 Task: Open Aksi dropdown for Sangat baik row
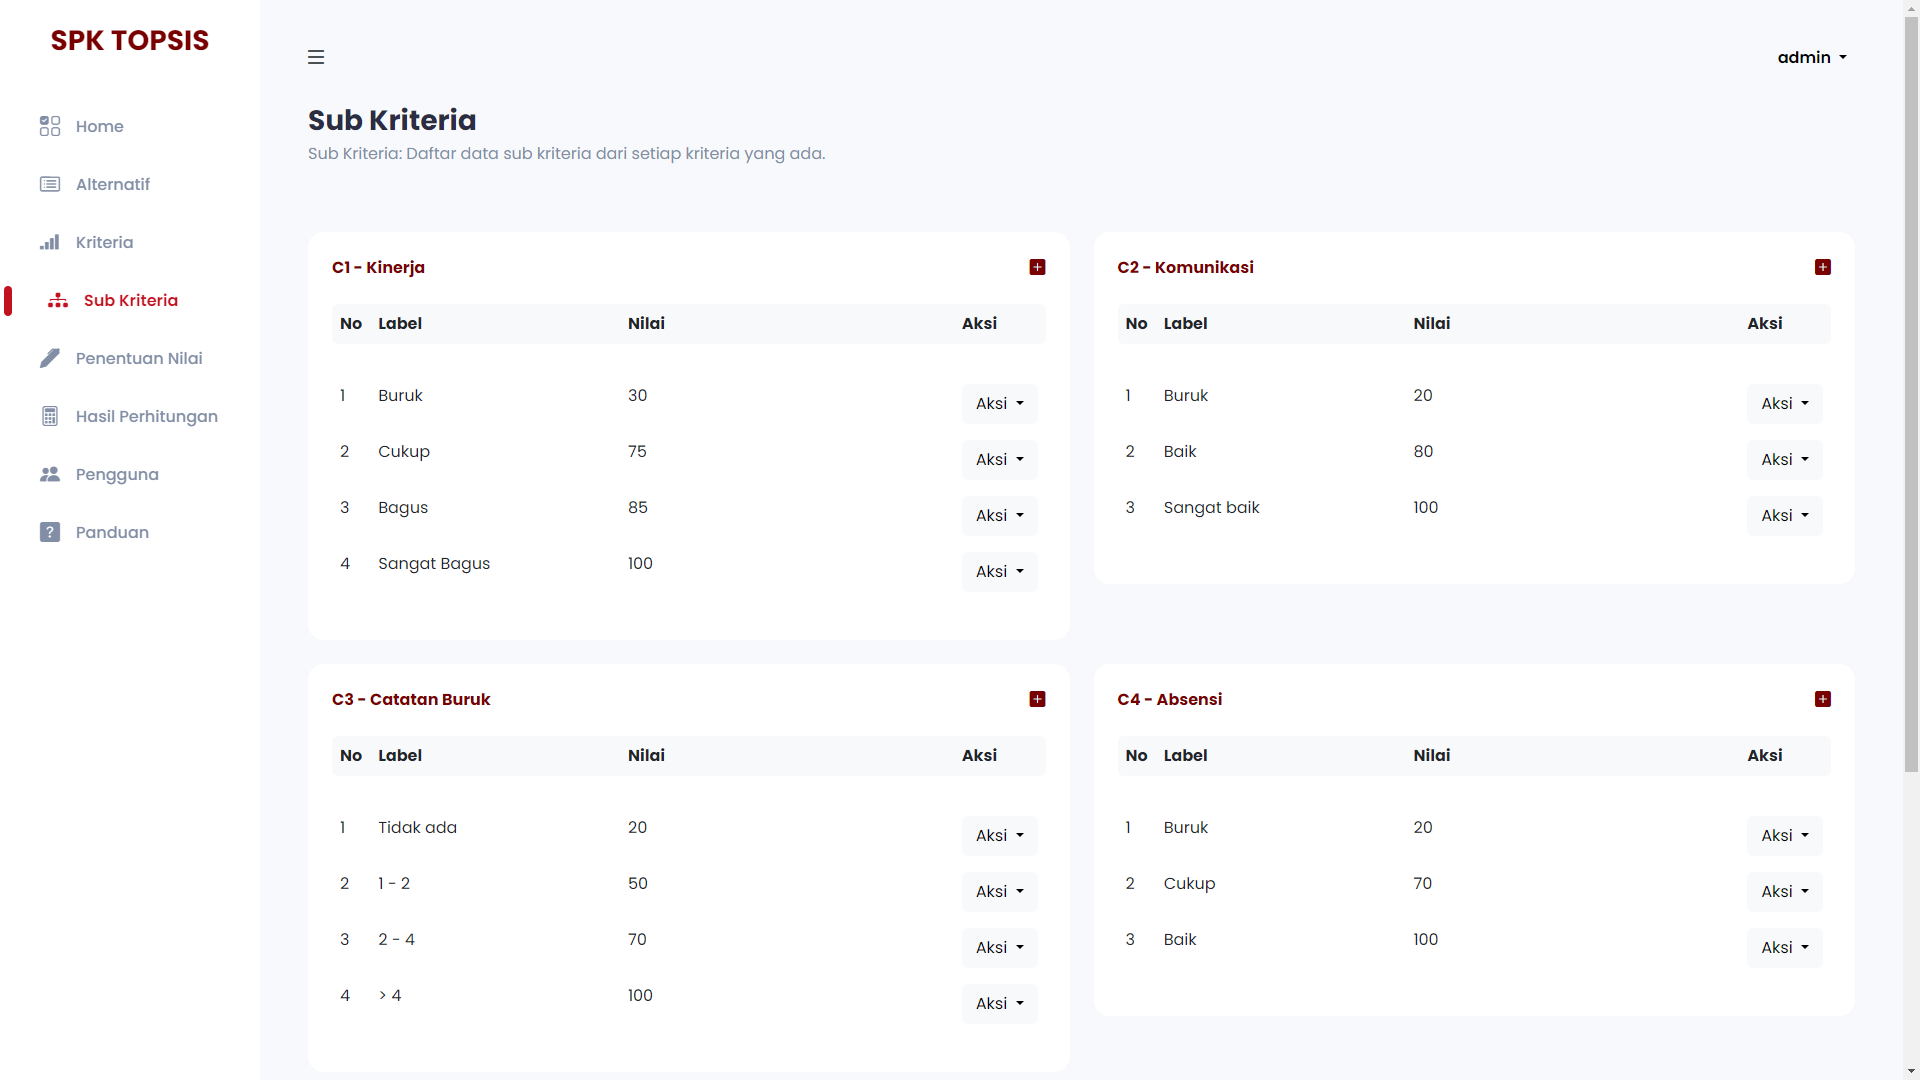1785,516
